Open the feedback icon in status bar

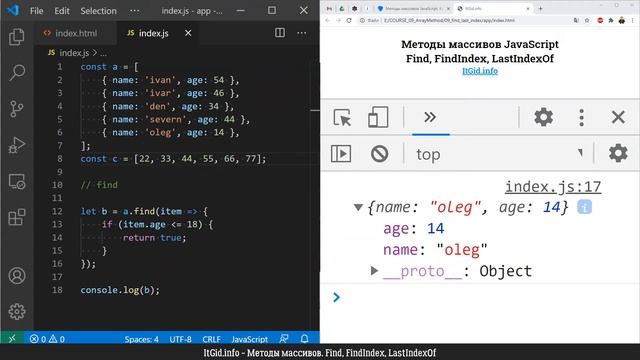[284, 339]
